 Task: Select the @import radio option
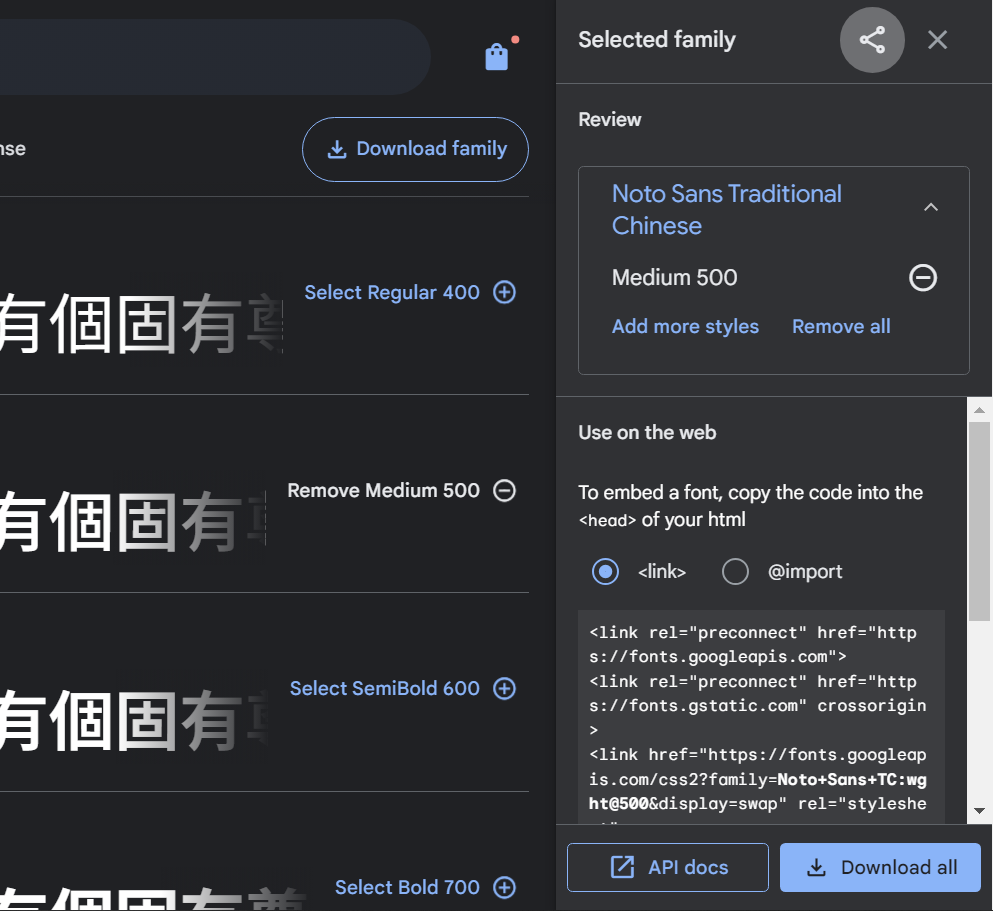[x=735, y=572]
